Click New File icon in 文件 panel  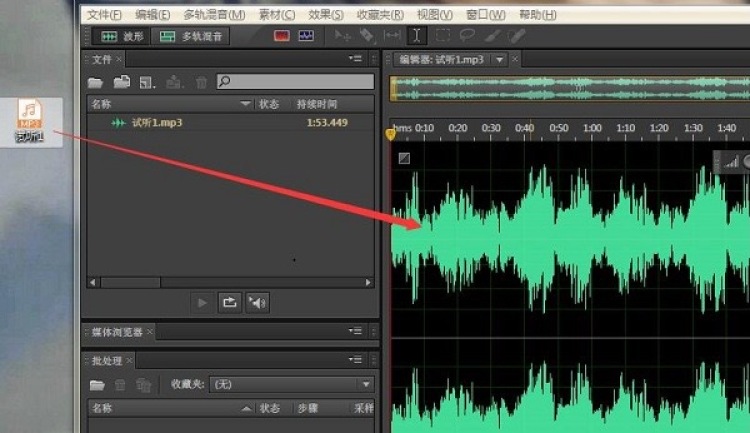point(147,83)
